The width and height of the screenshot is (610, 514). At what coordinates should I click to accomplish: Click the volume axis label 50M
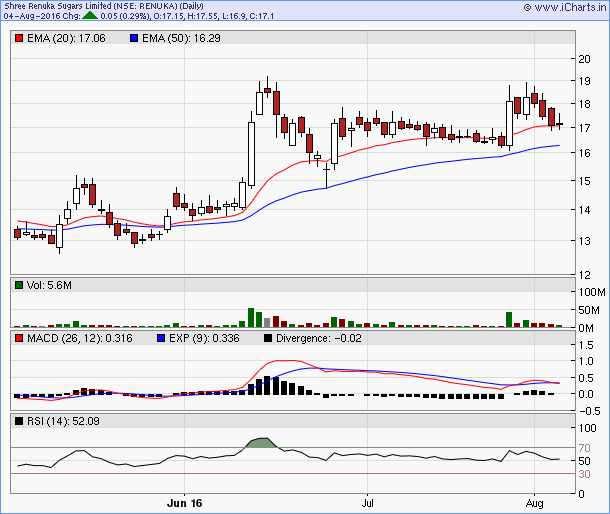tap(589, 310)
